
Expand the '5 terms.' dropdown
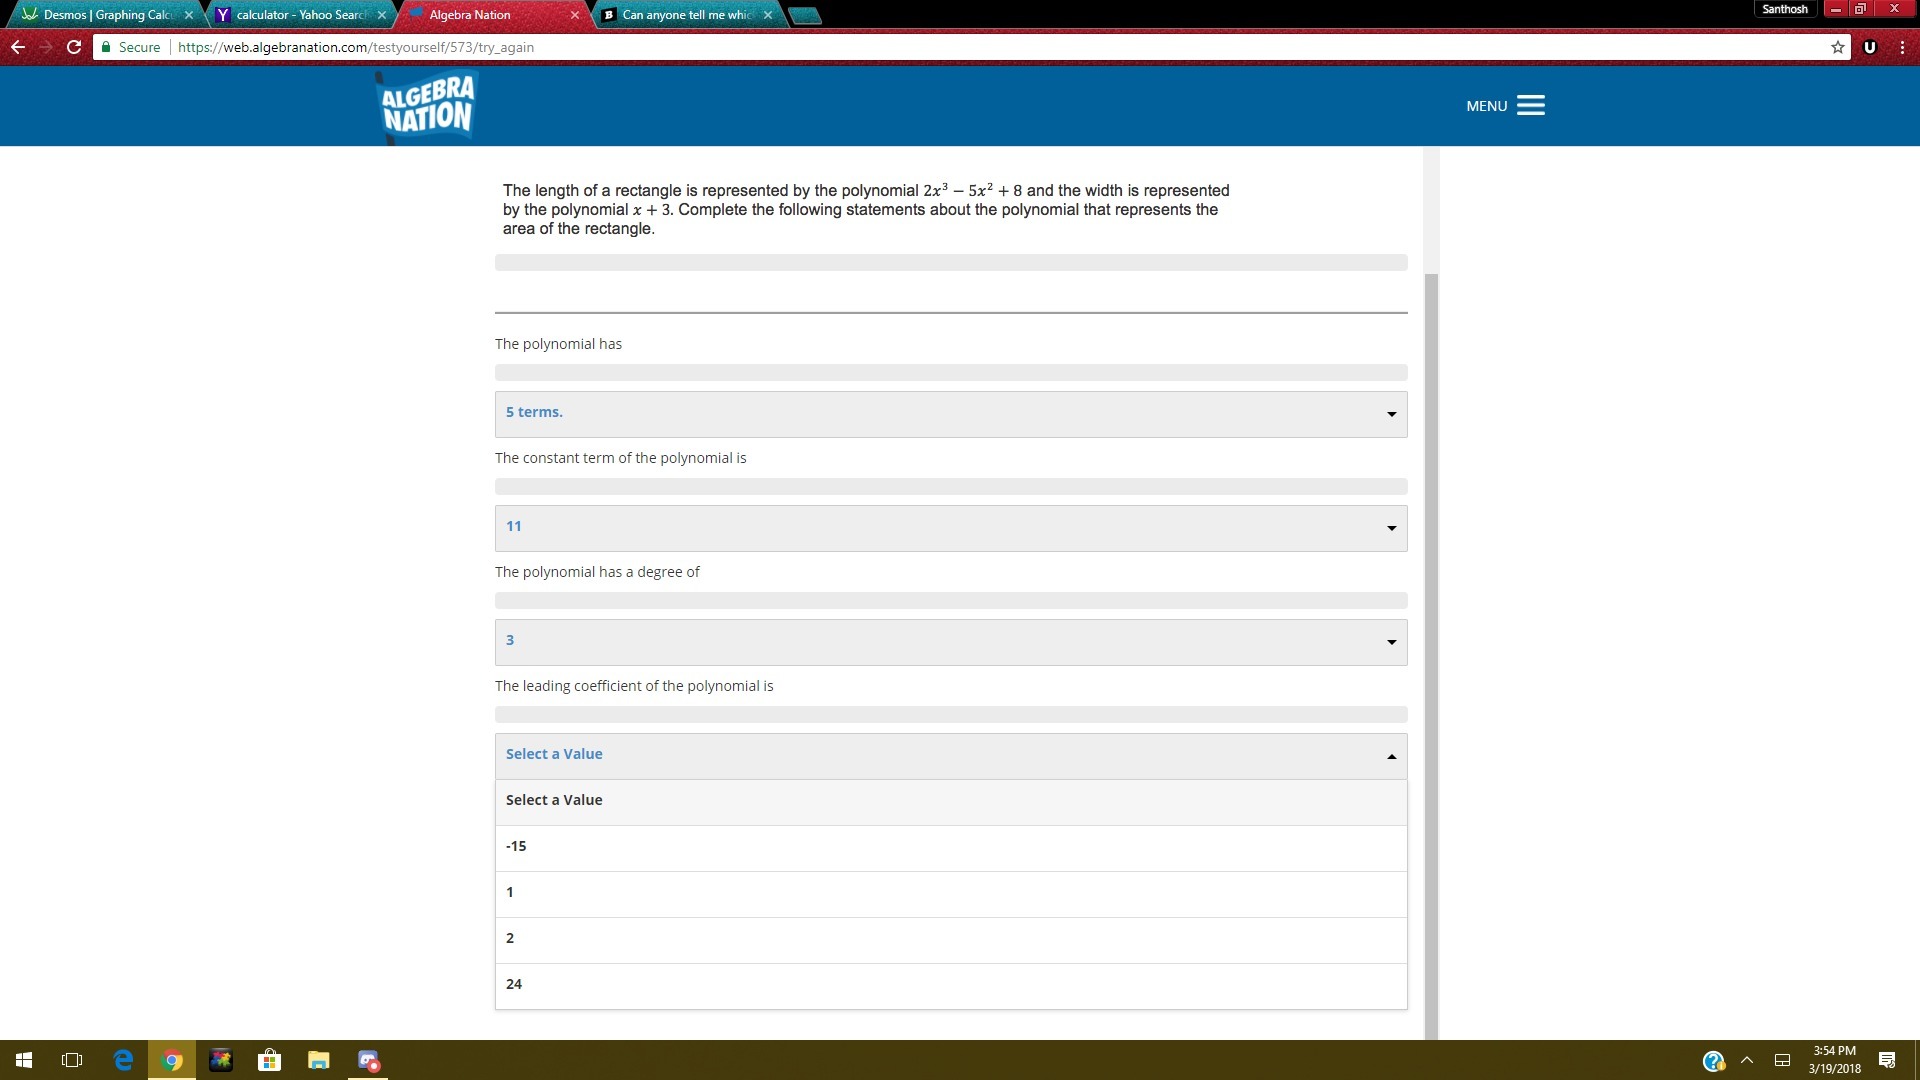coord(950,414)
